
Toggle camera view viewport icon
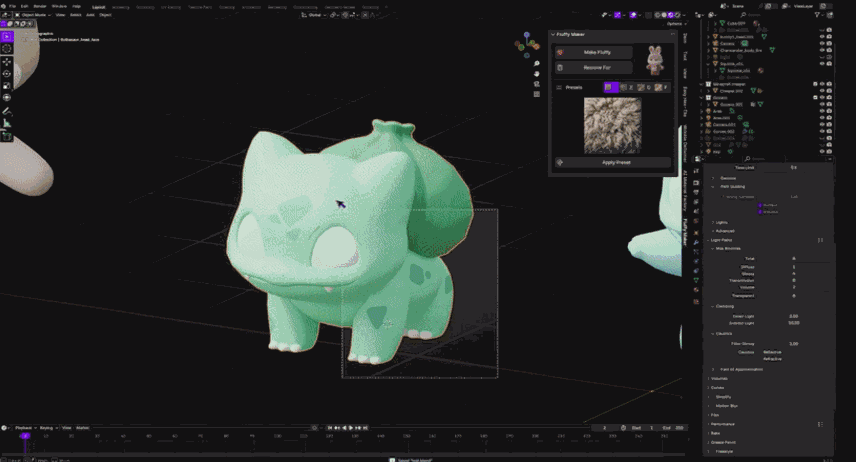536,84
